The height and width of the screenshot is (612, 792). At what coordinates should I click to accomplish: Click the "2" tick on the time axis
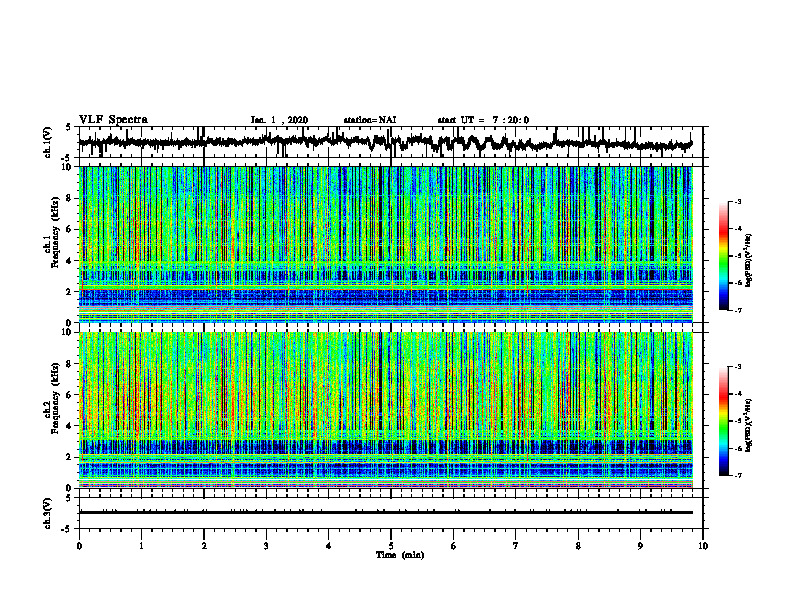pos(204,546)
